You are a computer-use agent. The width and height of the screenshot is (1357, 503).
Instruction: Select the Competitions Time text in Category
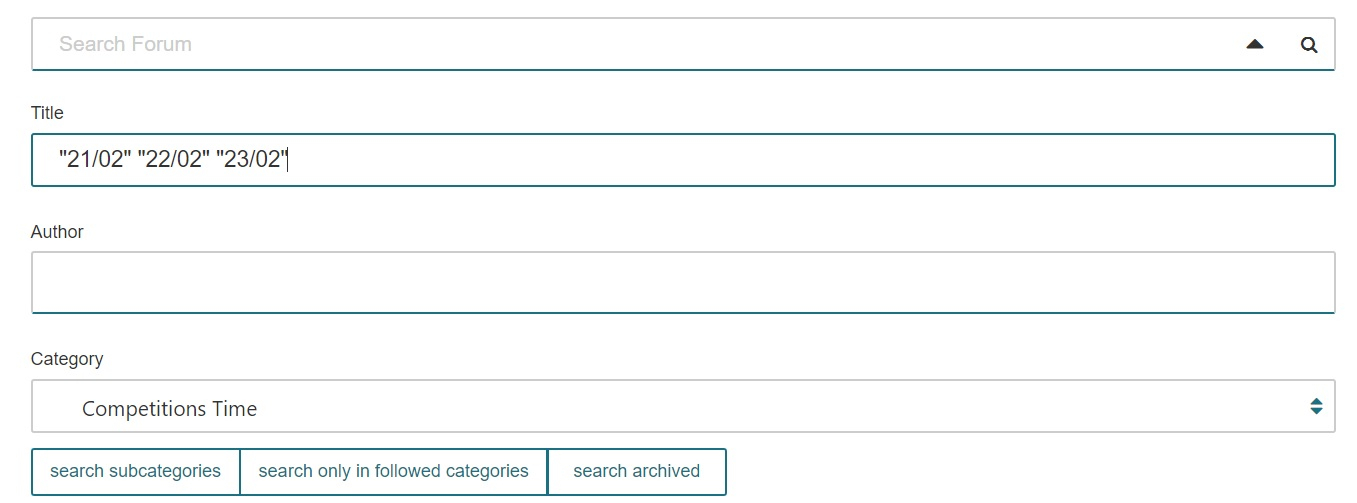coord(169,409)
